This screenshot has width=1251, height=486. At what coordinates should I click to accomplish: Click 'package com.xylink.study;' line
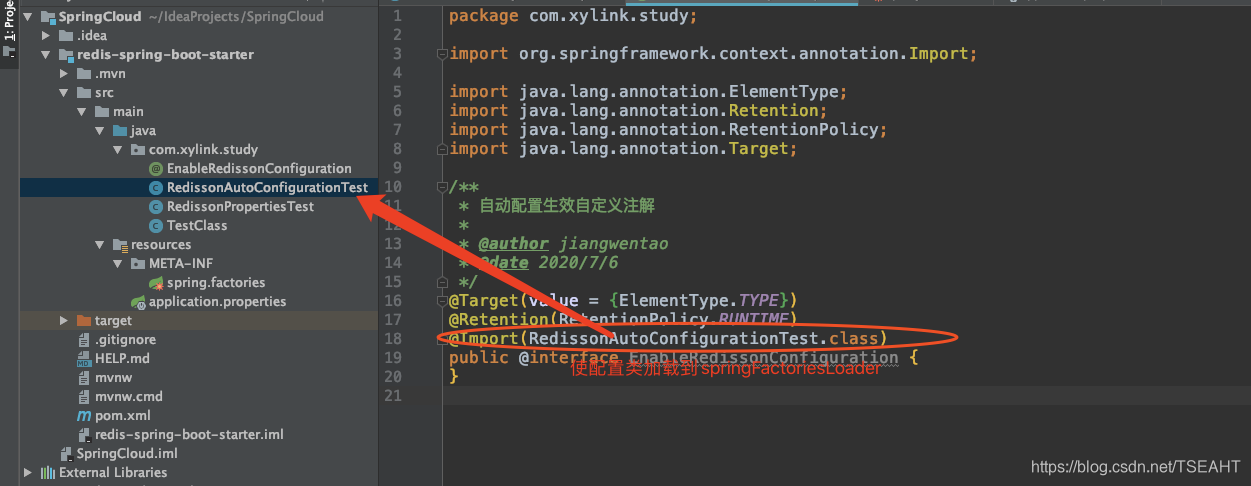point(573,16)
